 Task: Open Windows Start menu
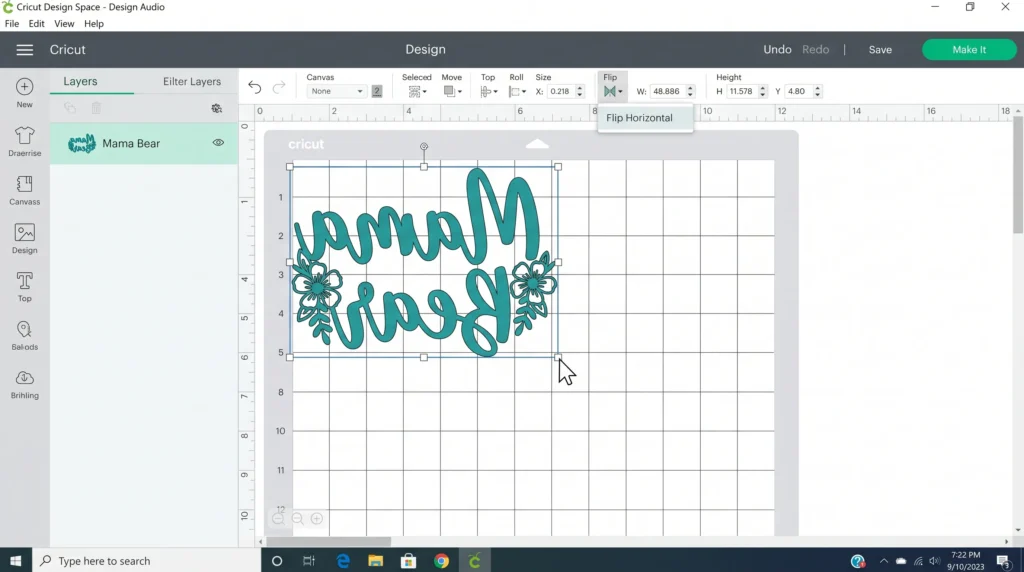point(16,561)
